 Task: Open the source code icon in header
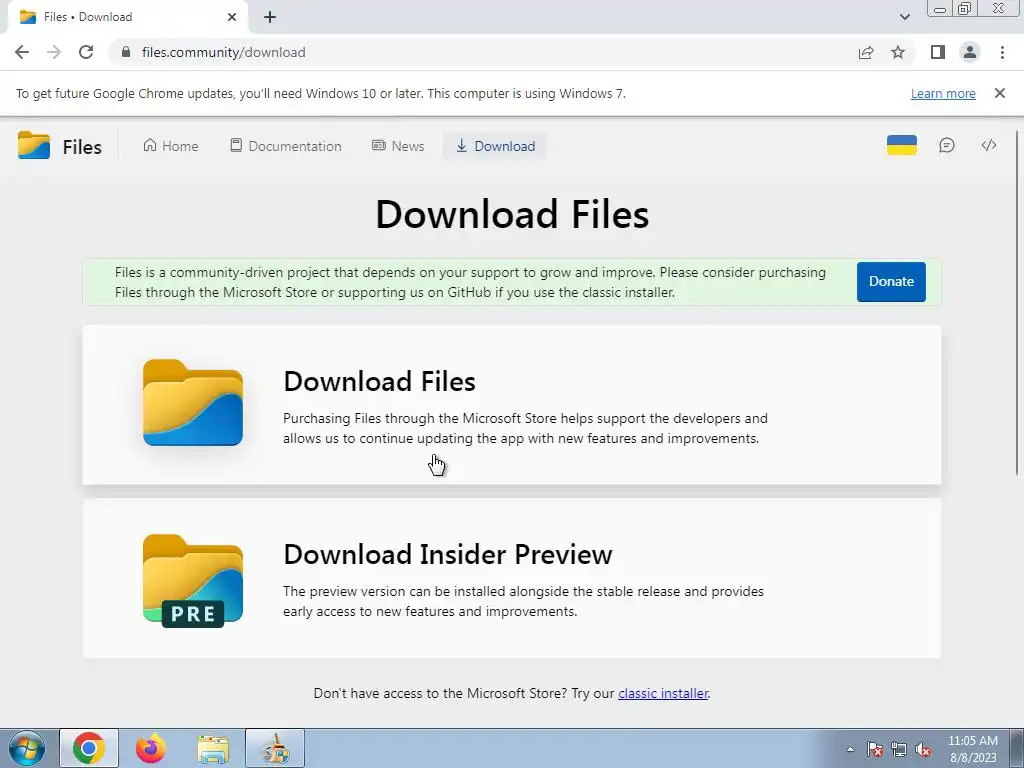(x=989, y=146)
